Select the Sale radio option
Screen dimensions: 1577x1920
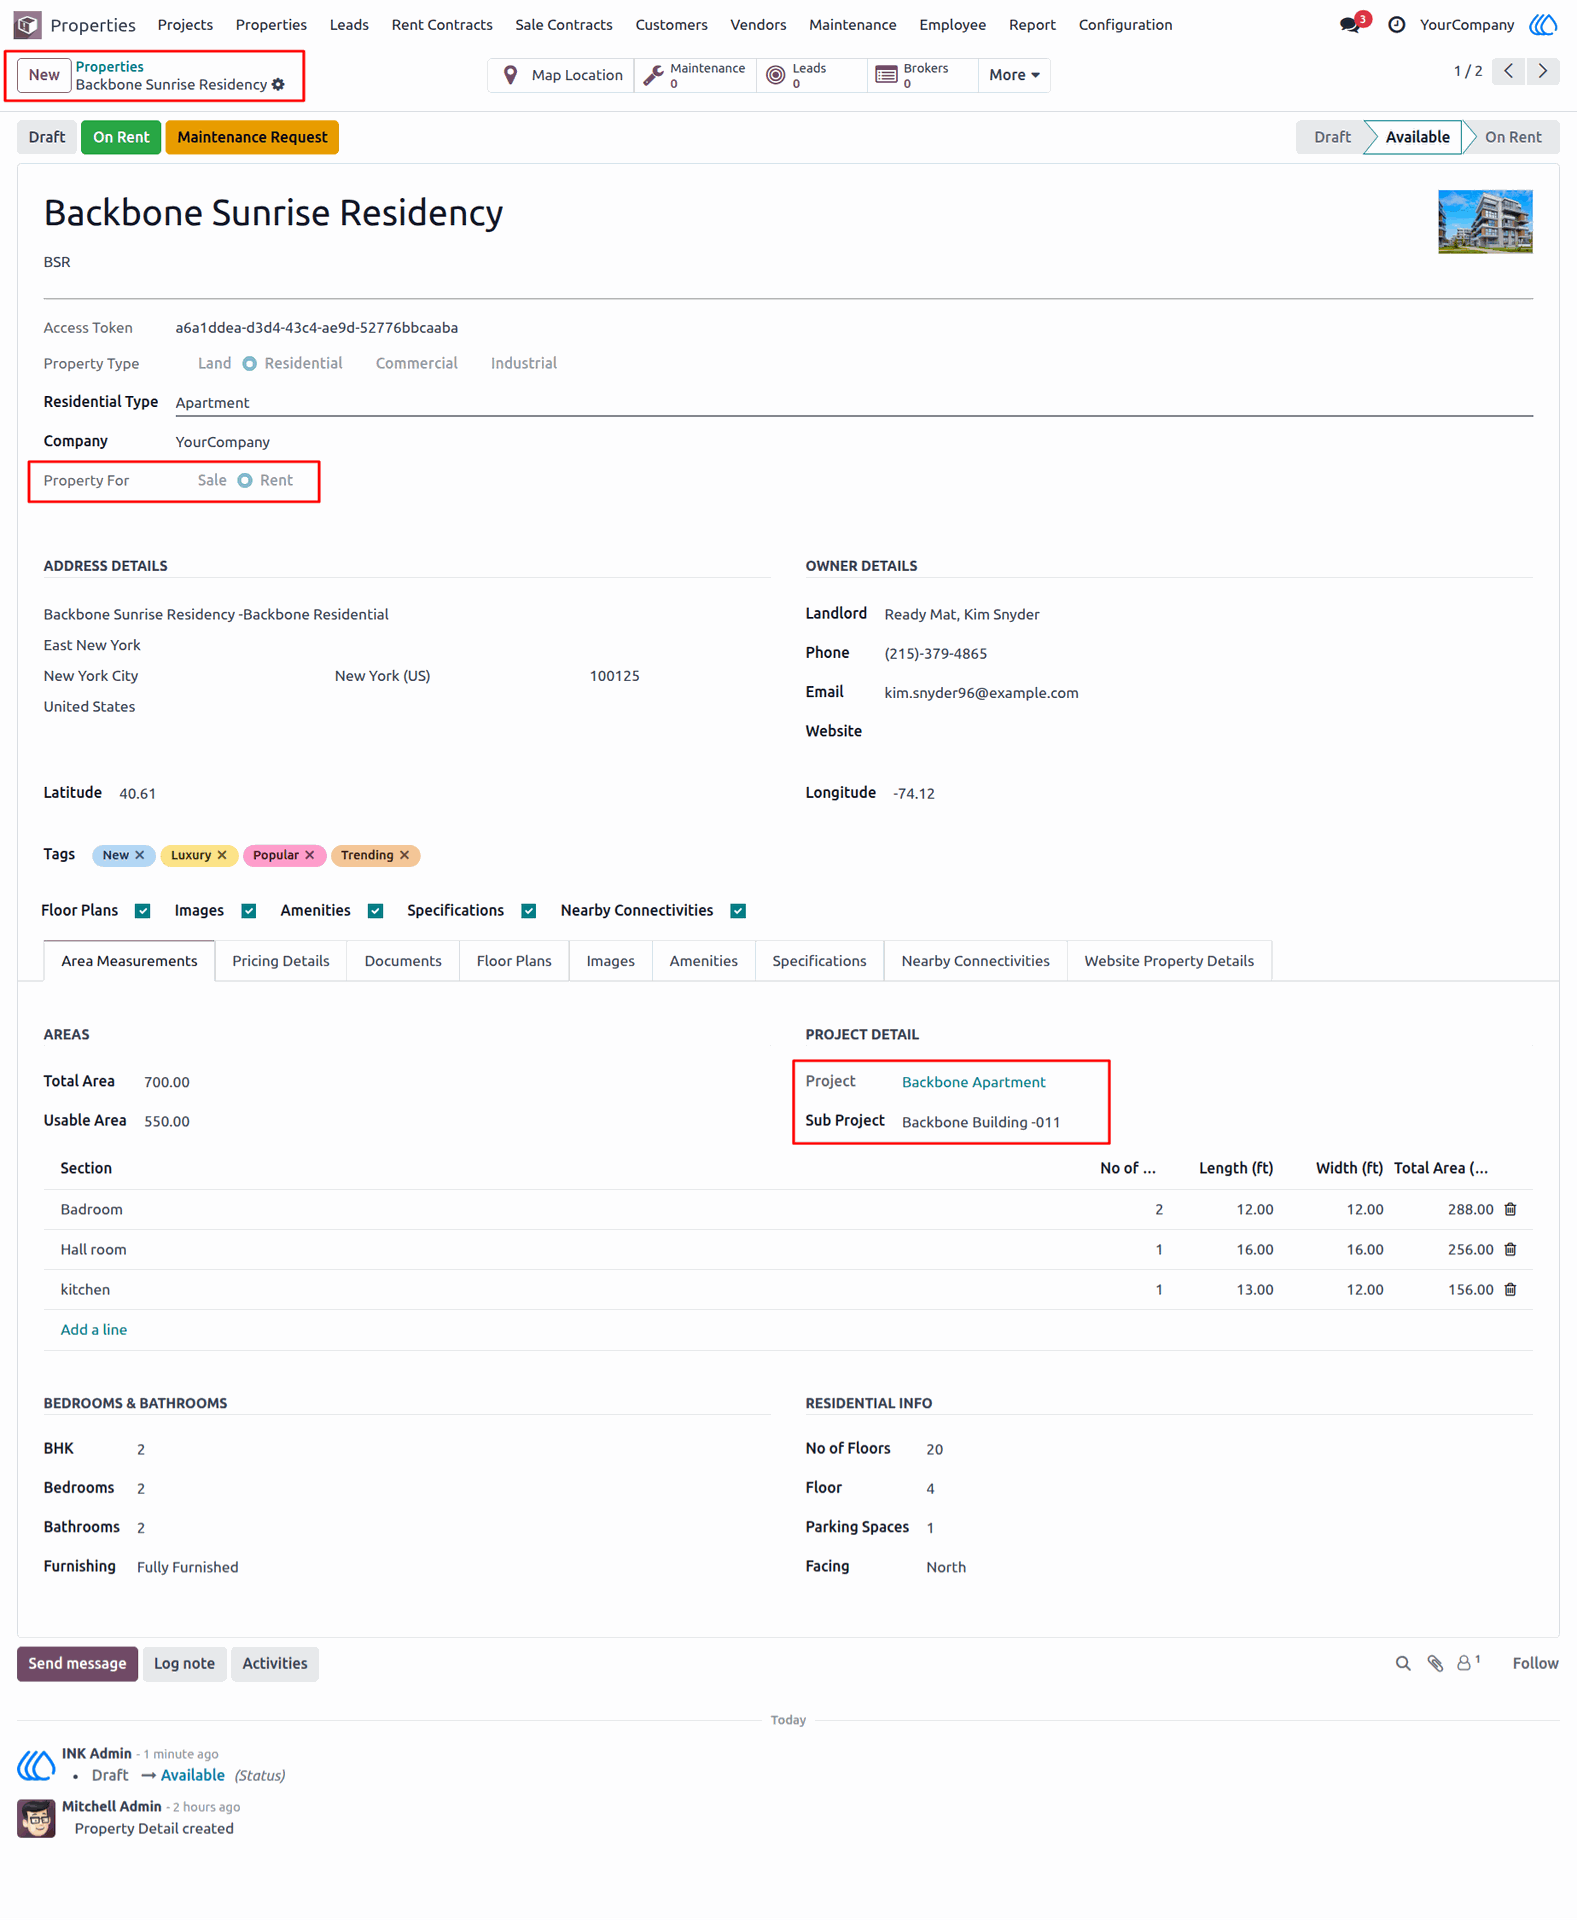[212, 480]
